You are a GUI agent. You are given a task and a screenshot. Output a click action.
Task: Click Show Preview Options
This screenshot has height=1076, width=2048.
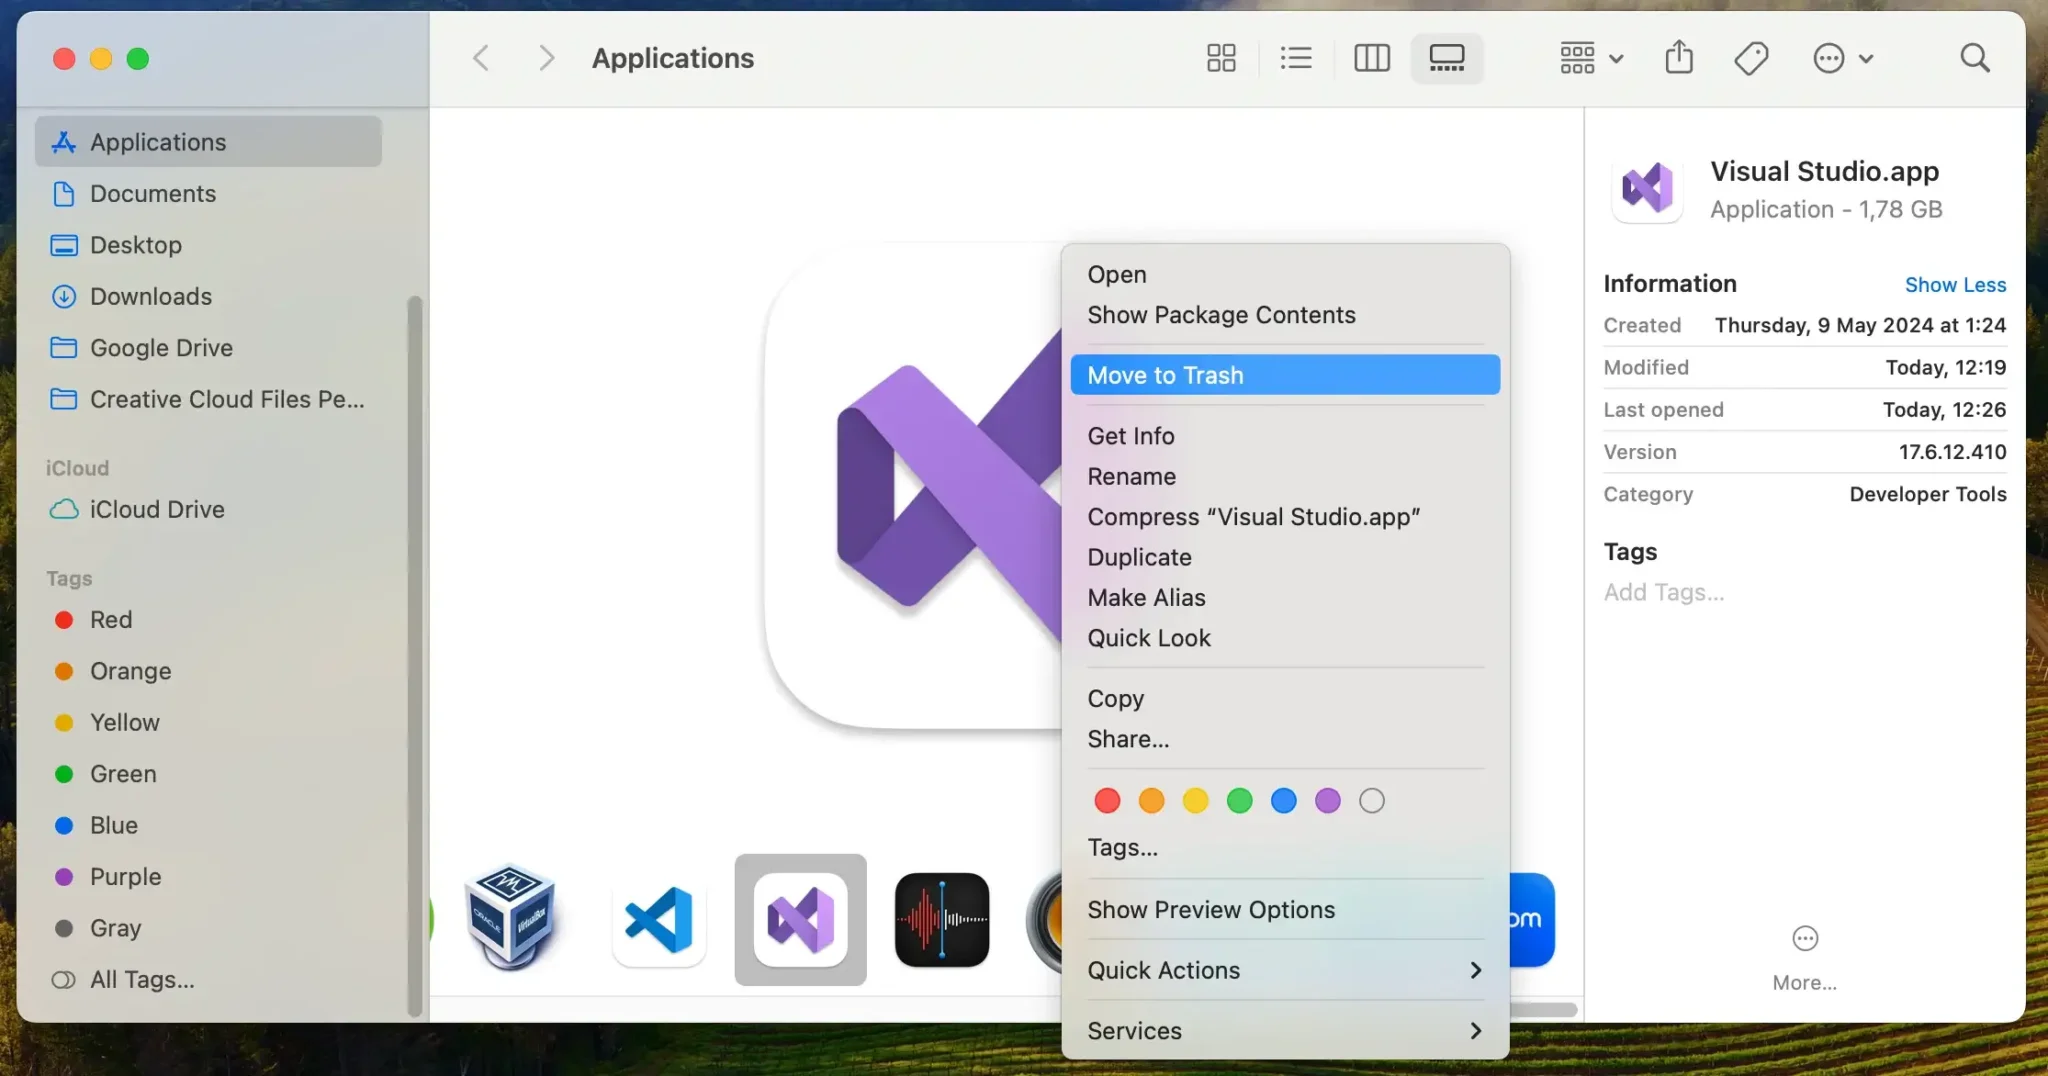pyautogui.click(x=1285, y=910)
